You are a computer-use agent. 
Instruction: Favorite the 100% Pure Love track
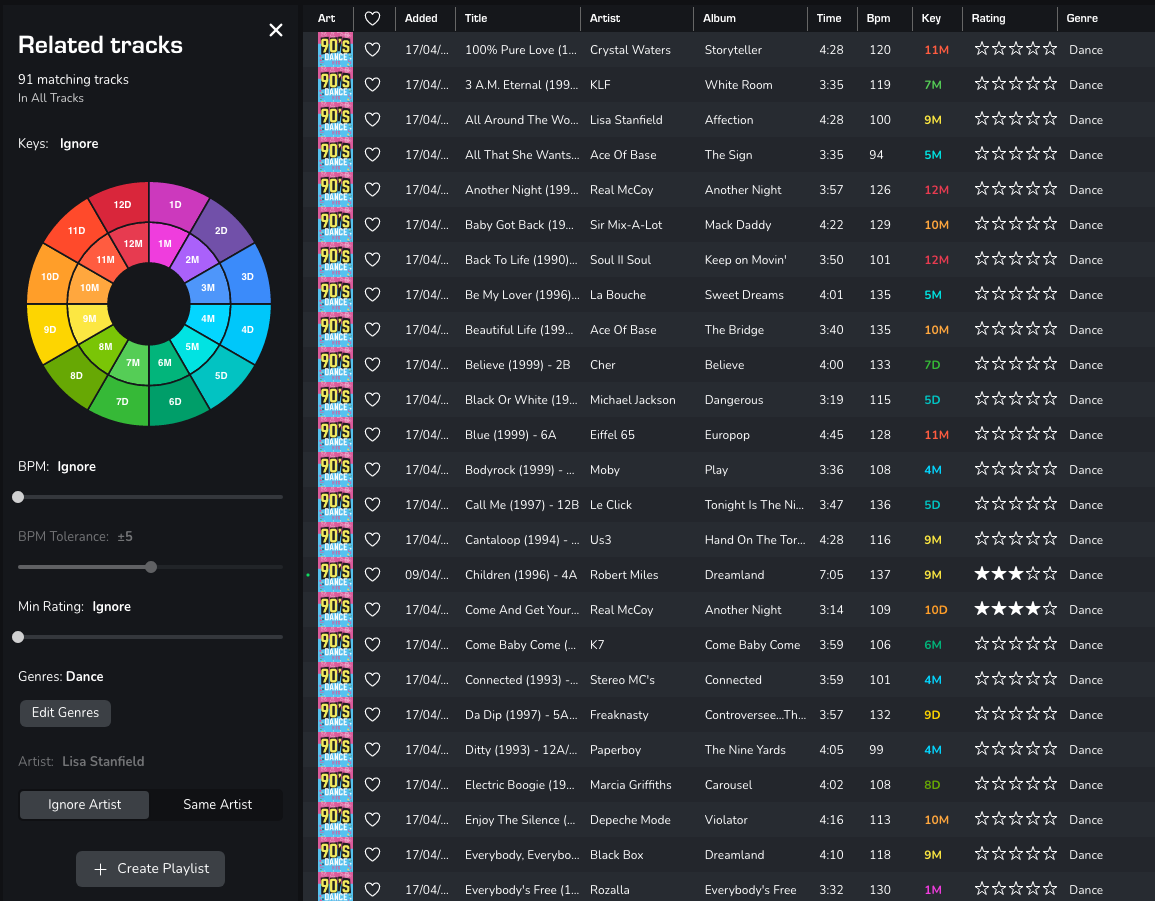tap(373, 49)
